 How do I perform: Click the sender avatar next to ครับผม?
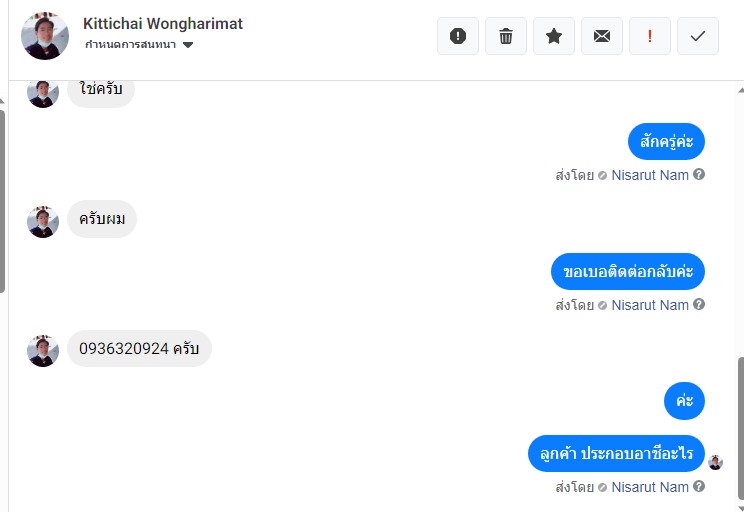click(x=43, y=222)
